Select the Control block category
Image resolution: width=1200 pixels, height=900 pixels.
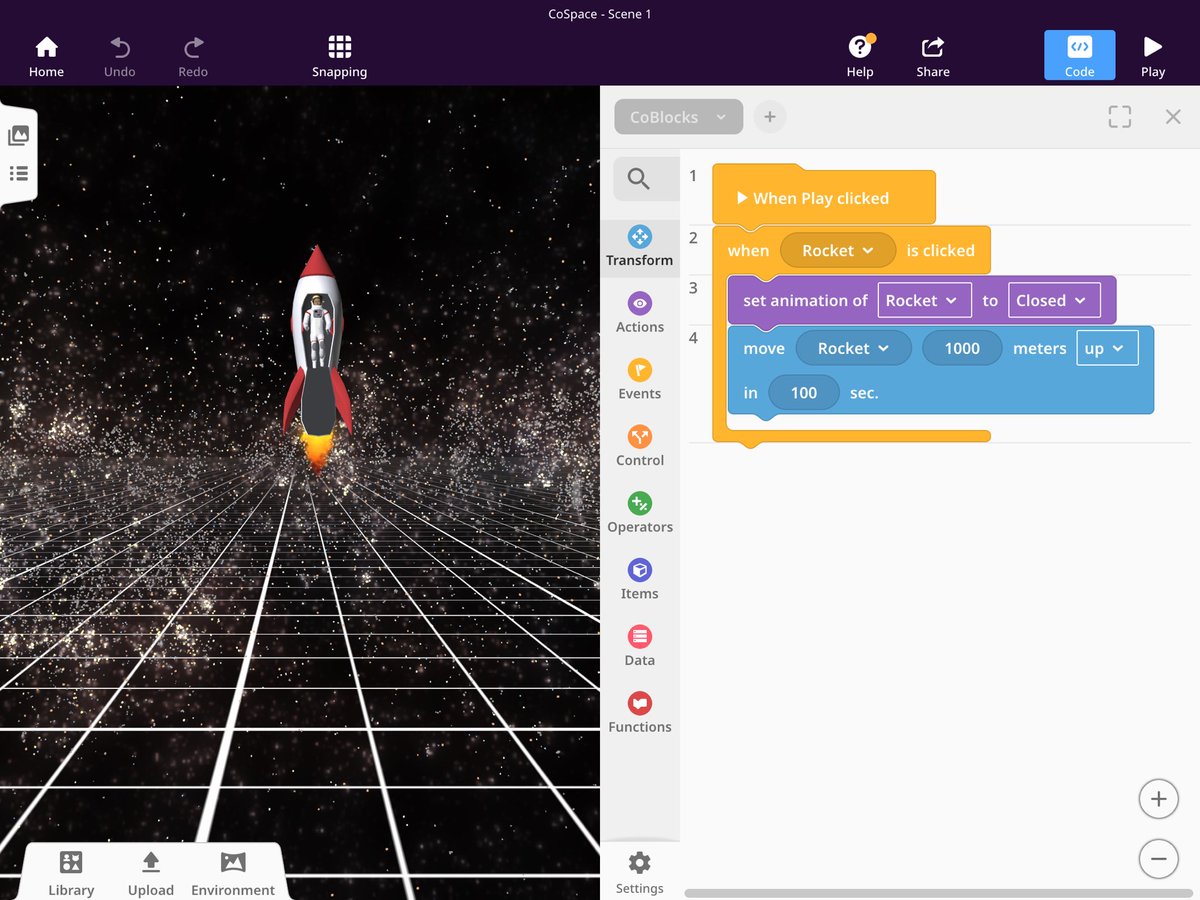point(640,447)
